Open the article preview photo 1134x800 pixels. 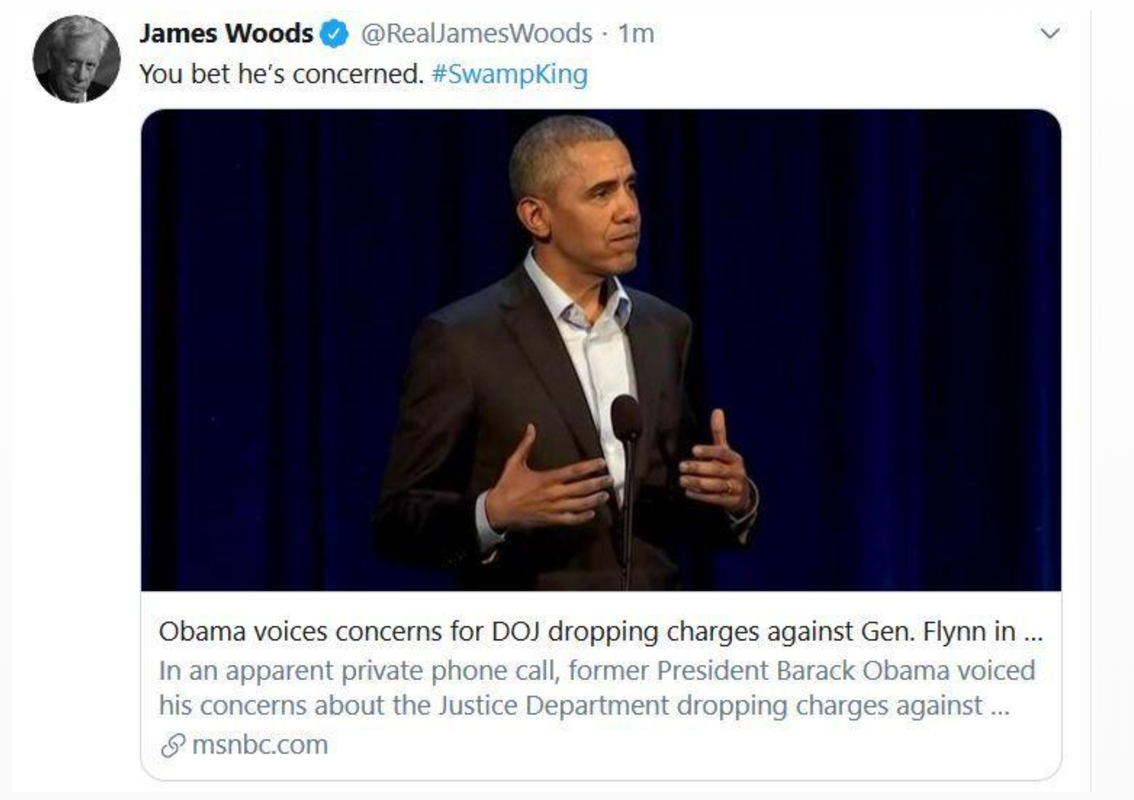coord(601,350)
